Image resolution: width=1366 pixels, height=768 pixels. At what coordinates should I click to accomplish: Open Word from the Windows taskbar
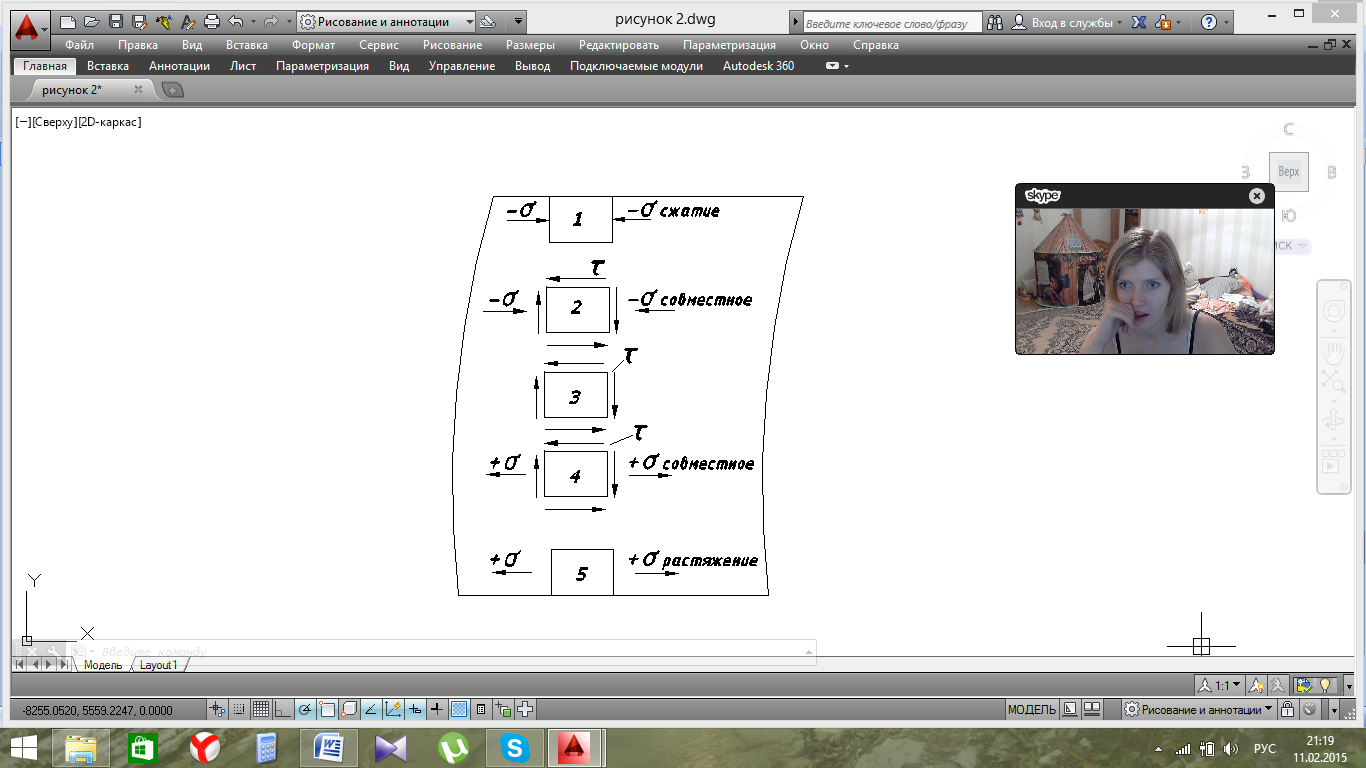point(329,747)
